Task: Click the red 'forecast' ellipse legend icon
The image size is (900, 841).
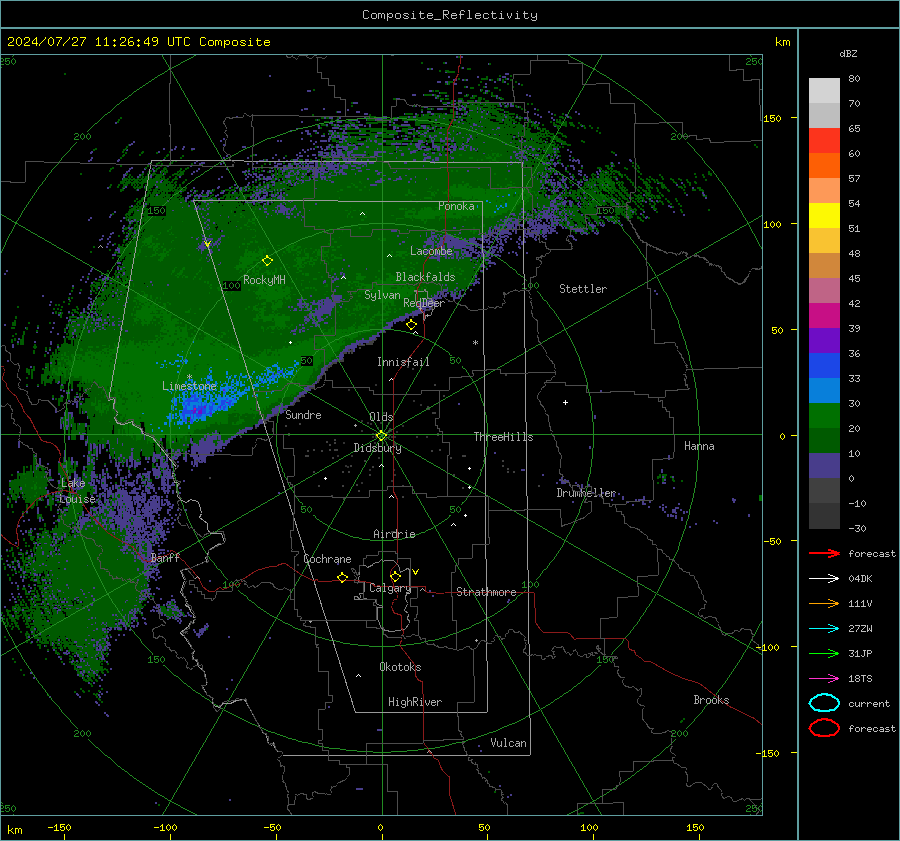Action: (x=824, y=728)
